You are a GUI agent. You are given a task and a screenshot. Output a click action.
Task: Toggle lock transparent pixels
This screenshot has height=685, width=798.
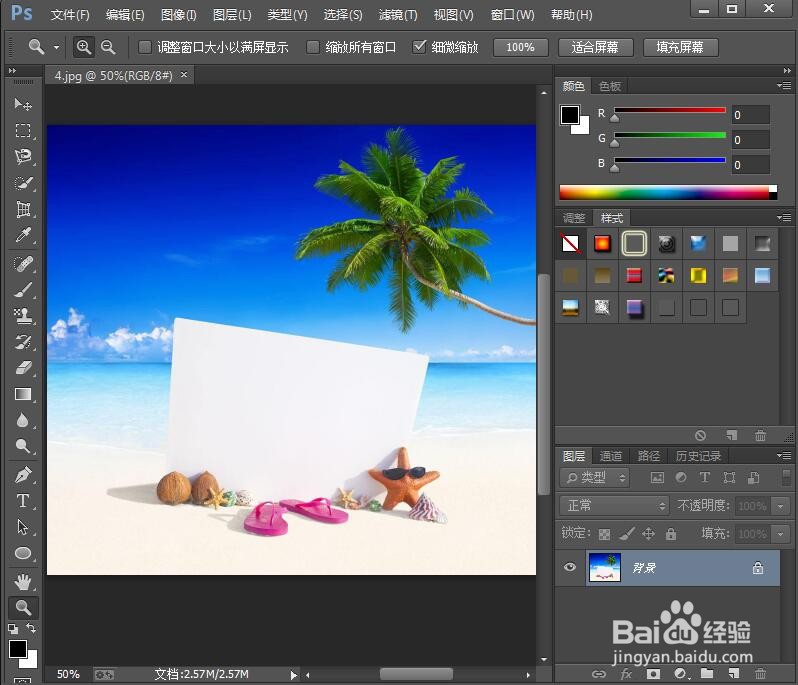(x=604, y=534)
